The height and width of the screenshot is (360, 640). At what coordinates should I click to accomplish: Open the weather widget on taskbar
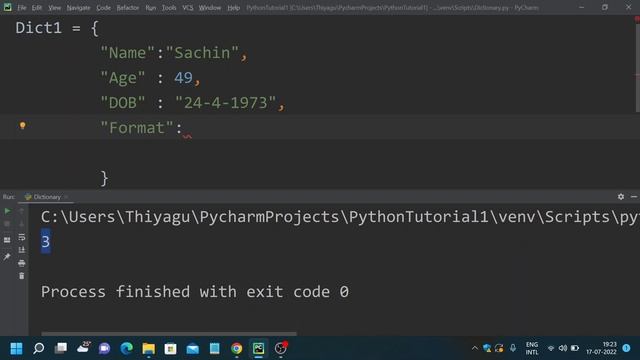coord(83,347)
